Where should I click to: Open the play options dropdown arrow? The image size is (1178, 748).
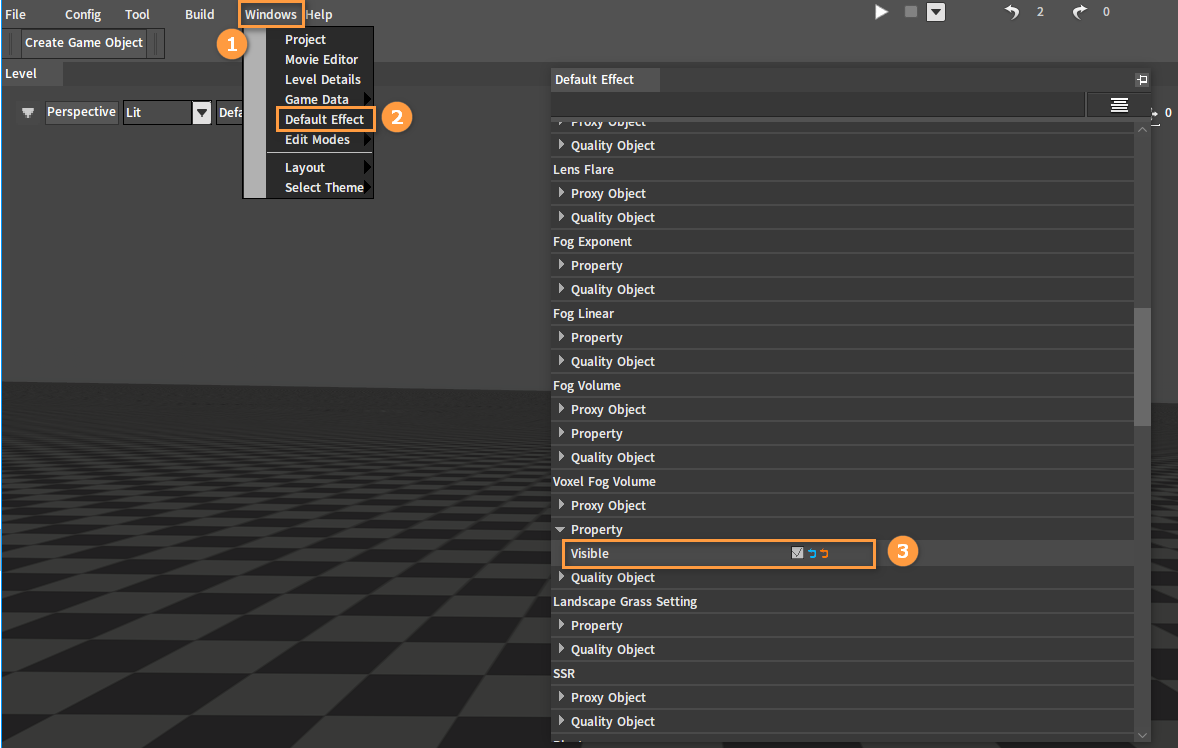point(935,12)
